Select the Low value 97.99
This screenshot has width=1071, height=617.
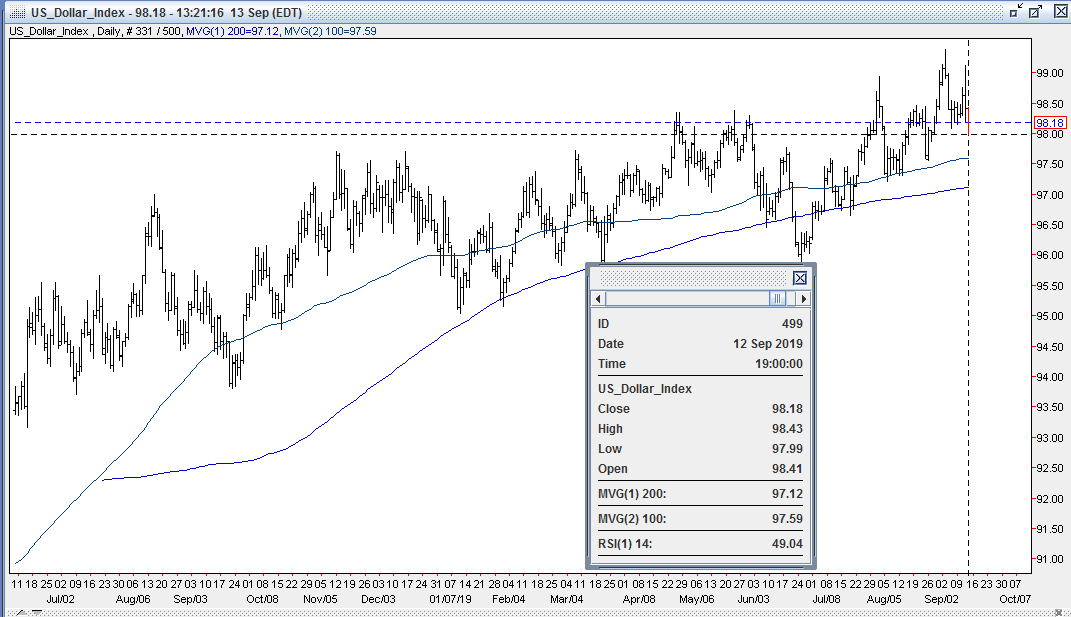click(788, 449)
